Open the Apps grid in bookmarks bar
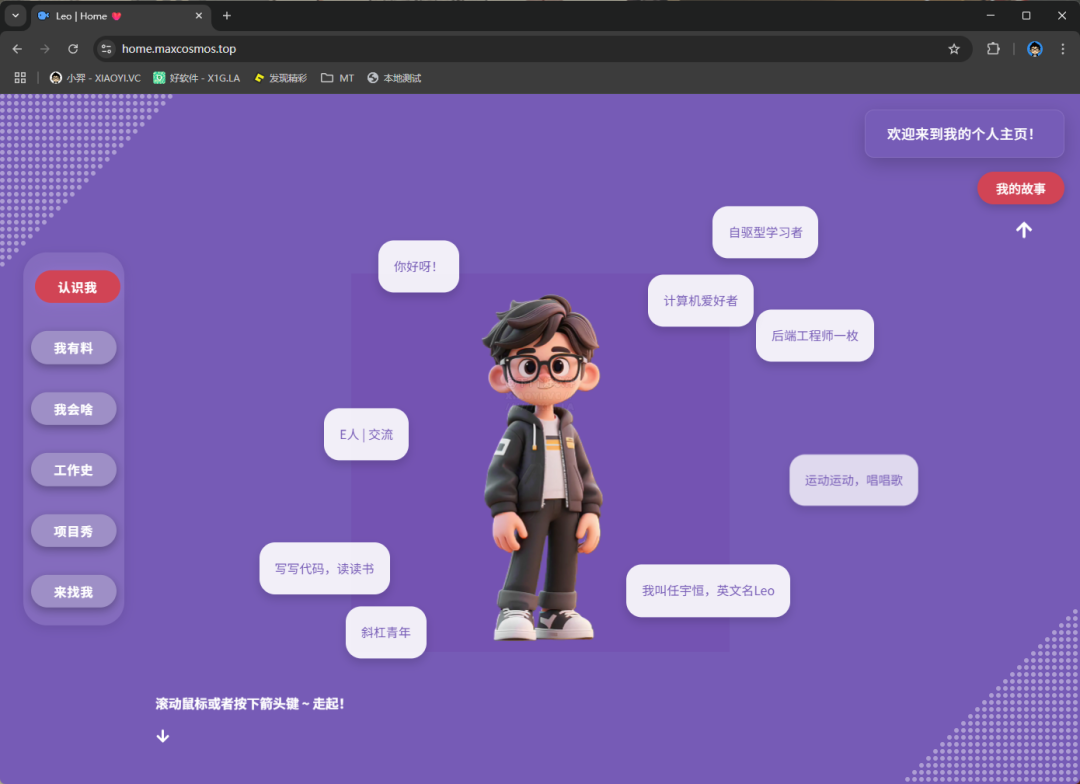The width and height of the screenshot is (1080, 784). (20, 78)
